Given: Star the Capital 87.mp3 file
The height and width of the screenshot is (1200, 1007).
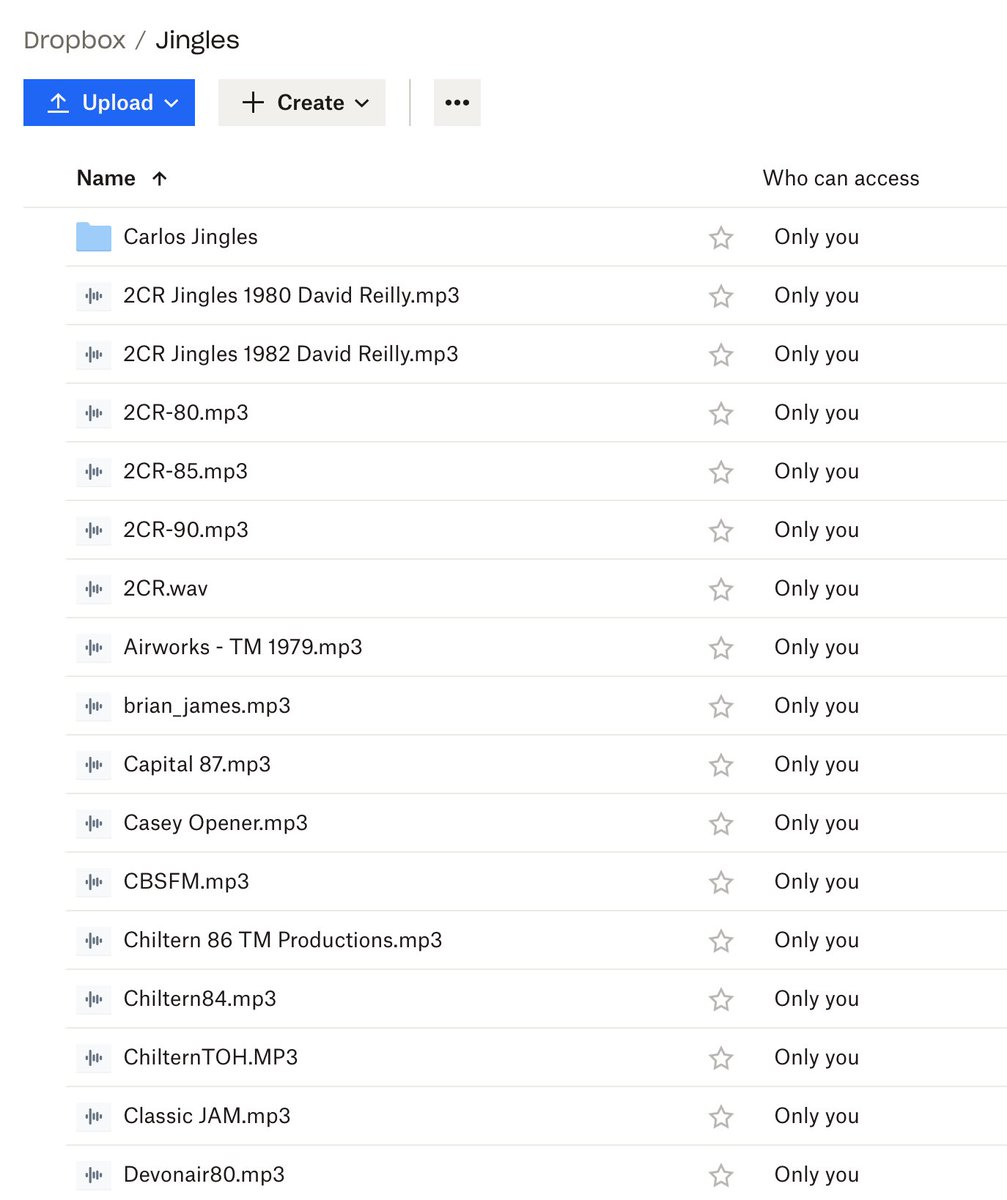Looking at the screenshot, I should point(721,765).
